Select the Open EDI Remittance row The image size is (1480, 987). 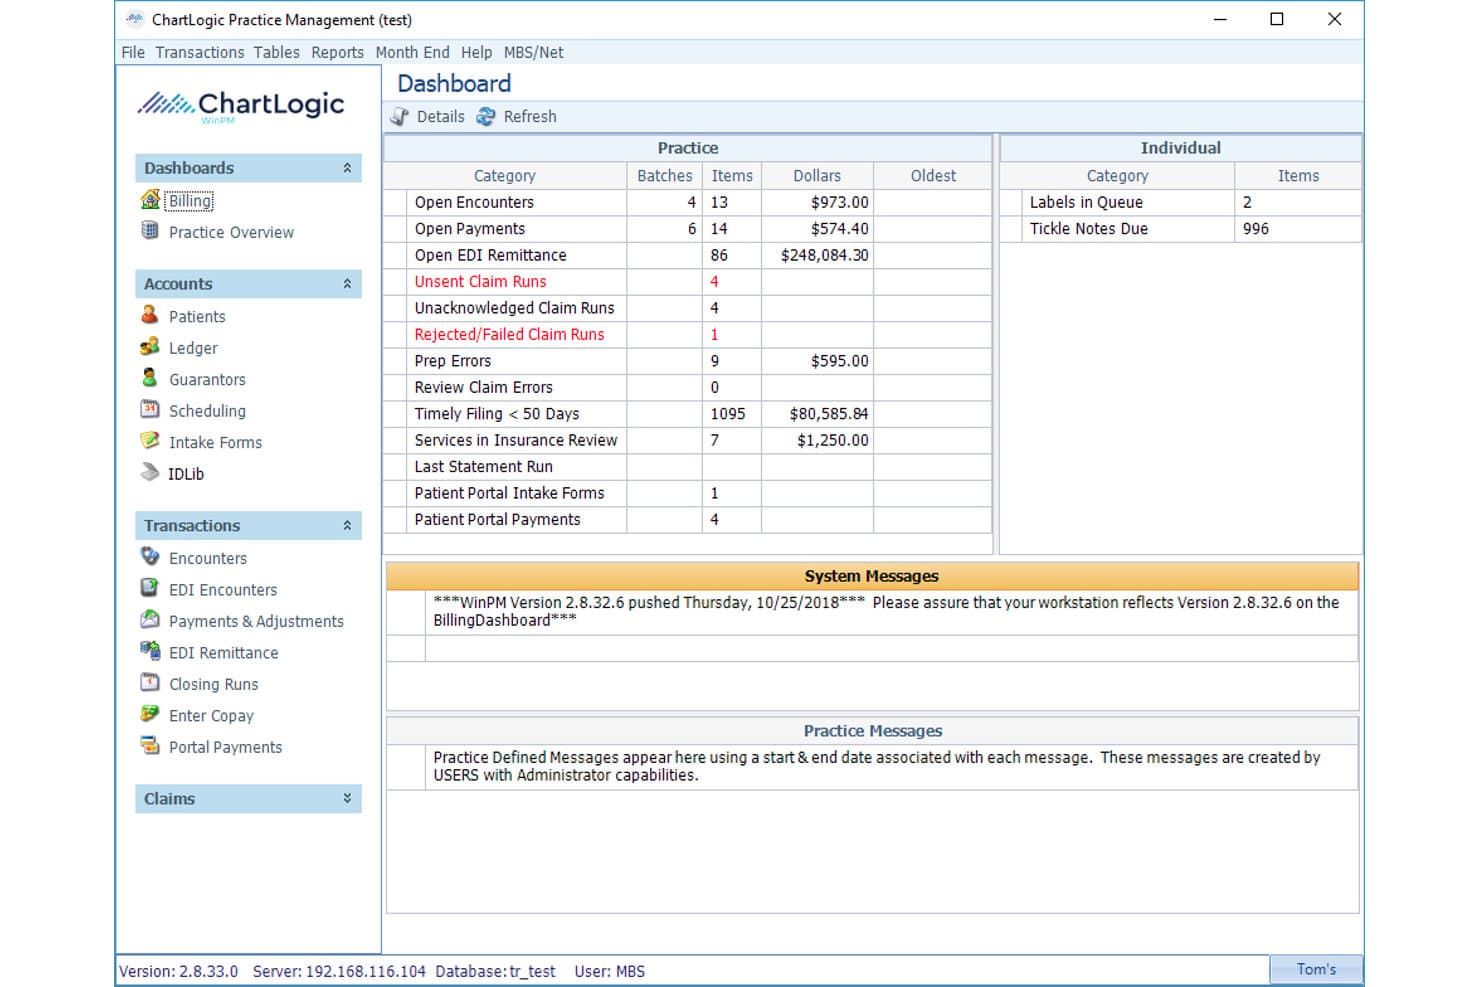(x=688, y=255)
